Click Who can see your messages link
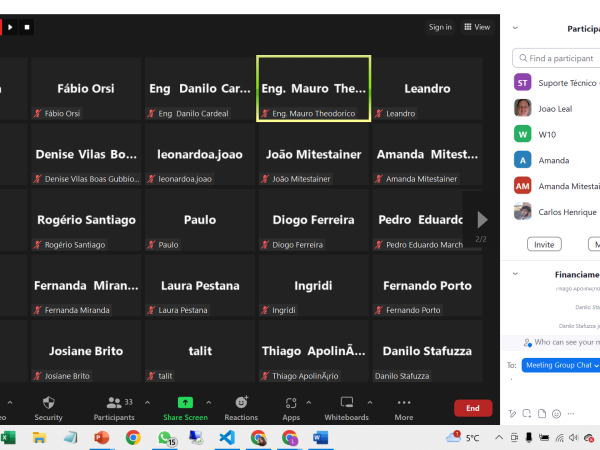This screenshot has width=600, height=450. click(566, 342)
